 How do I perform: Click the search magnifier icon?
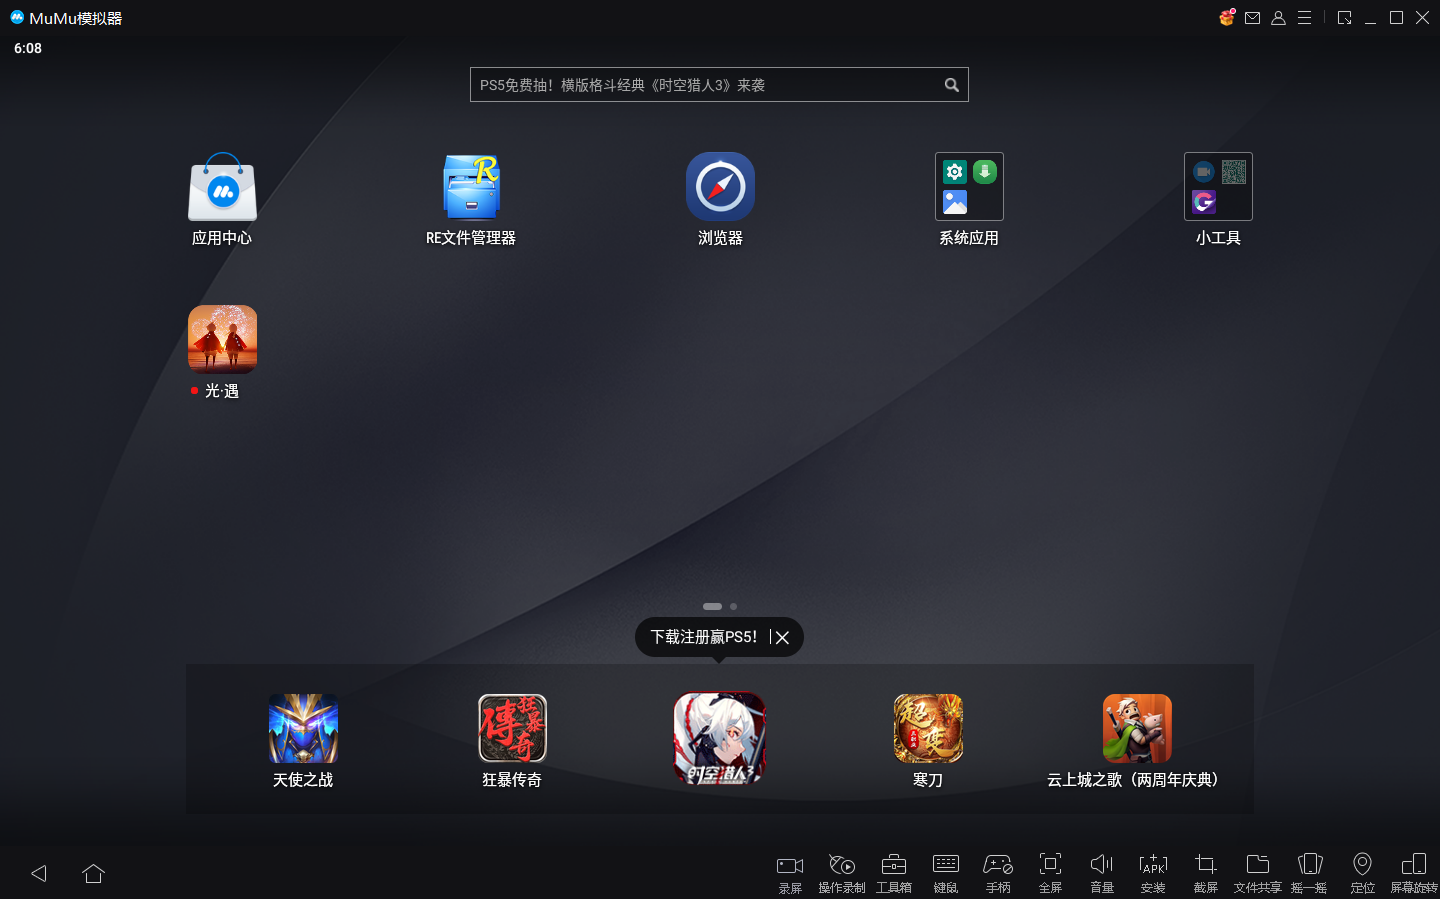coord(951,85)
